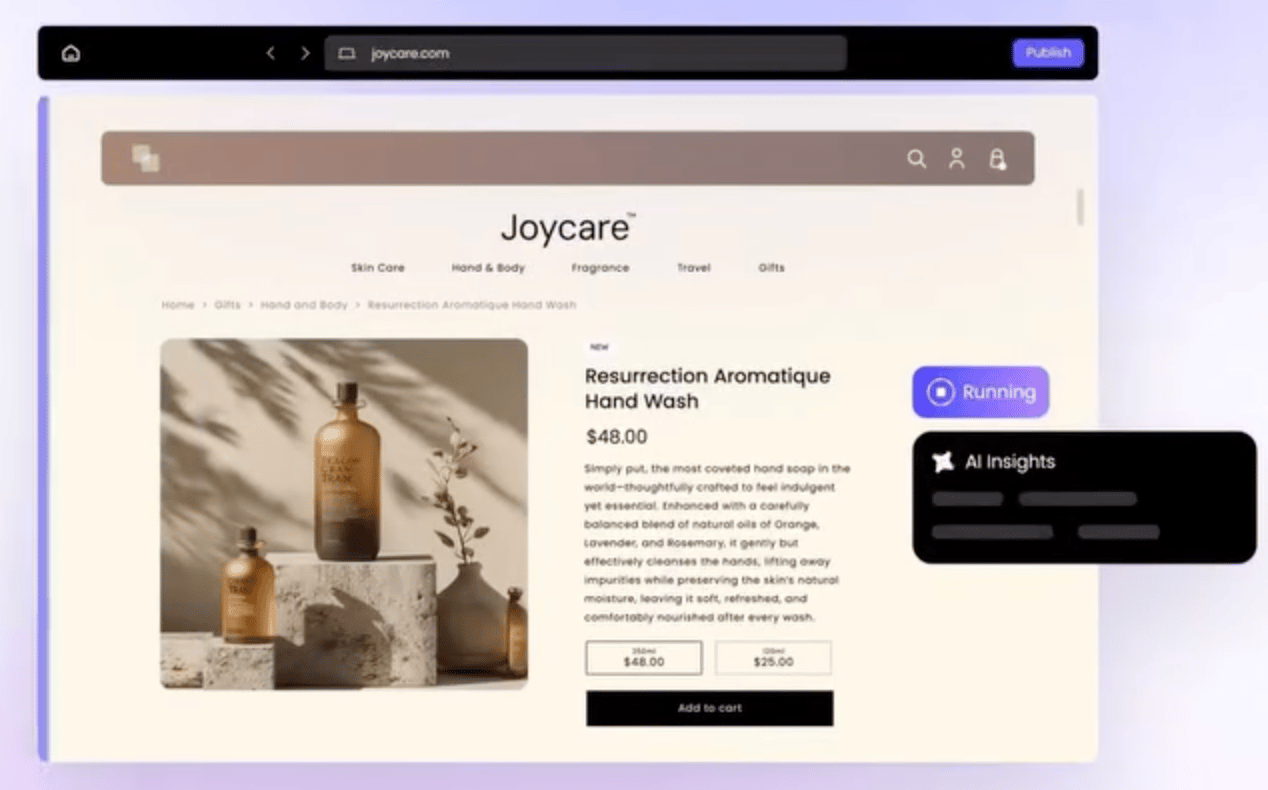Screen dimensions: 1268x790
Task: Click the AI Insights sparkle icon
Action: [942, 462]
